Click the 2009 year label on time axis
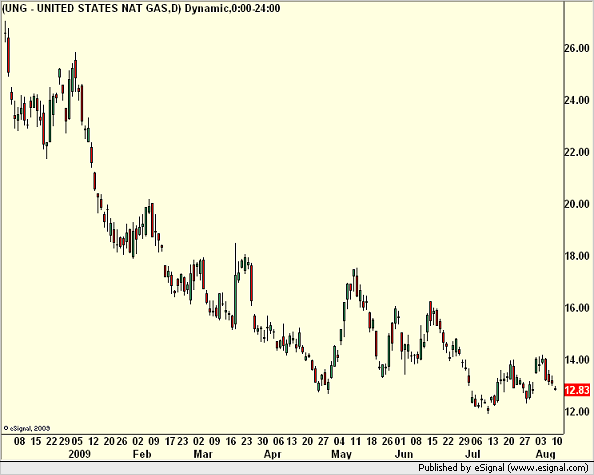Viewport: 594px width, 475px height. (x=80, y=454)
